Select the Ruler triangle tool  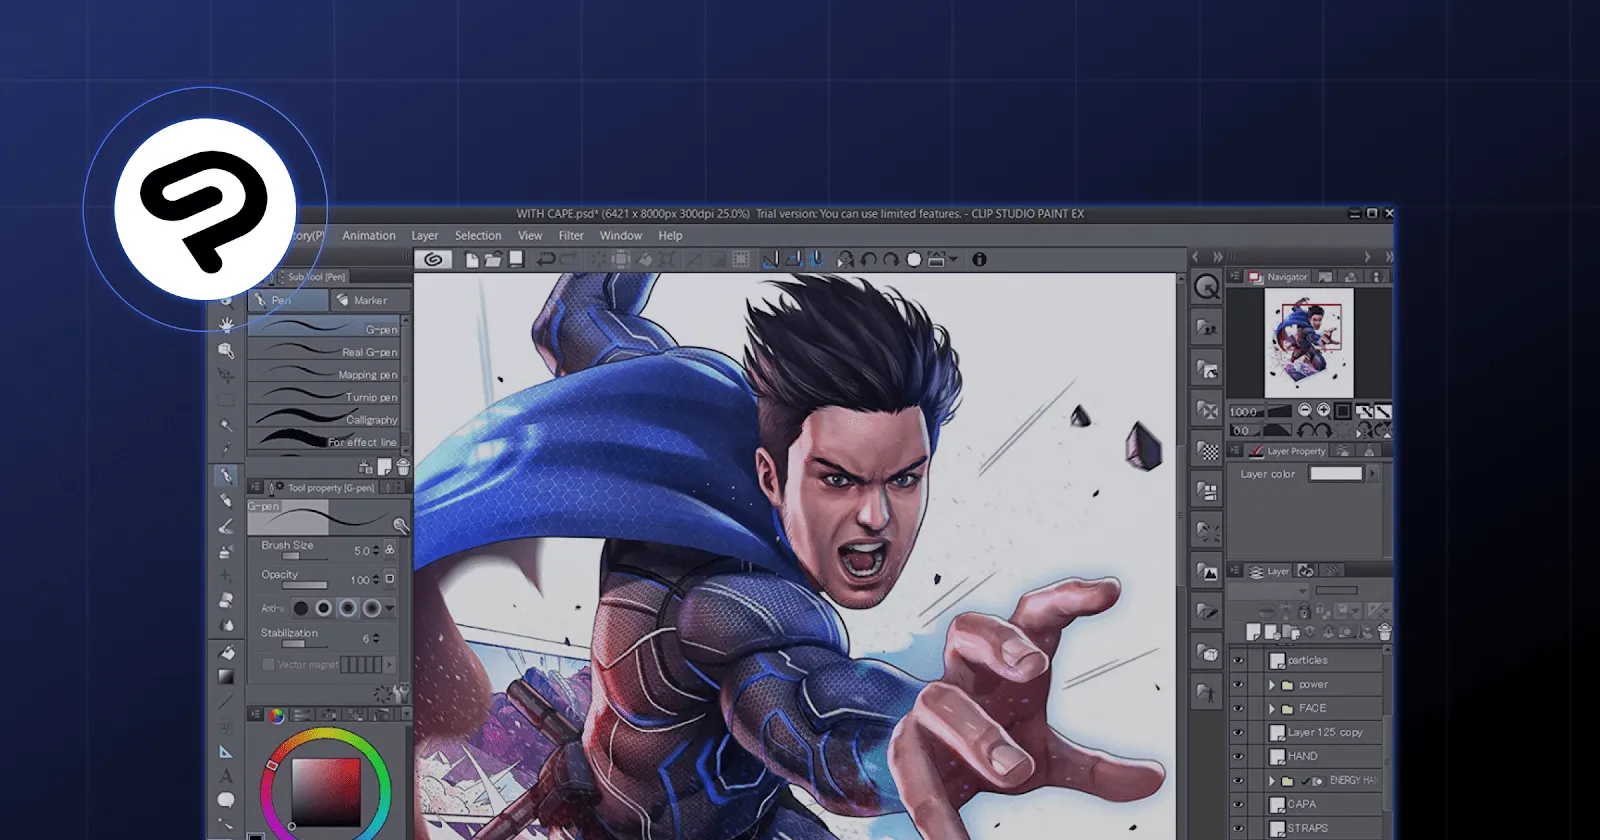click(227, 752)
